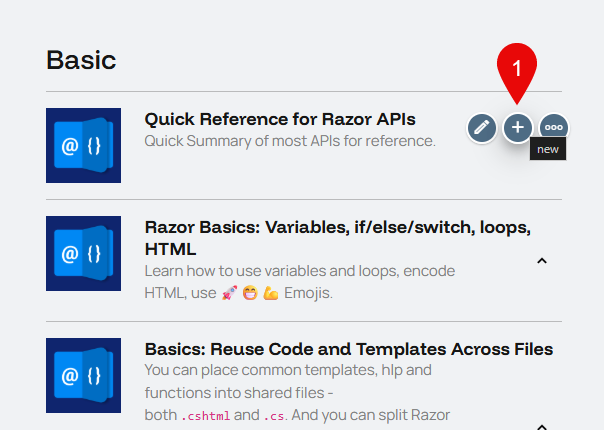Click the pencil edit icon for Quick Reference

point(482,127)
